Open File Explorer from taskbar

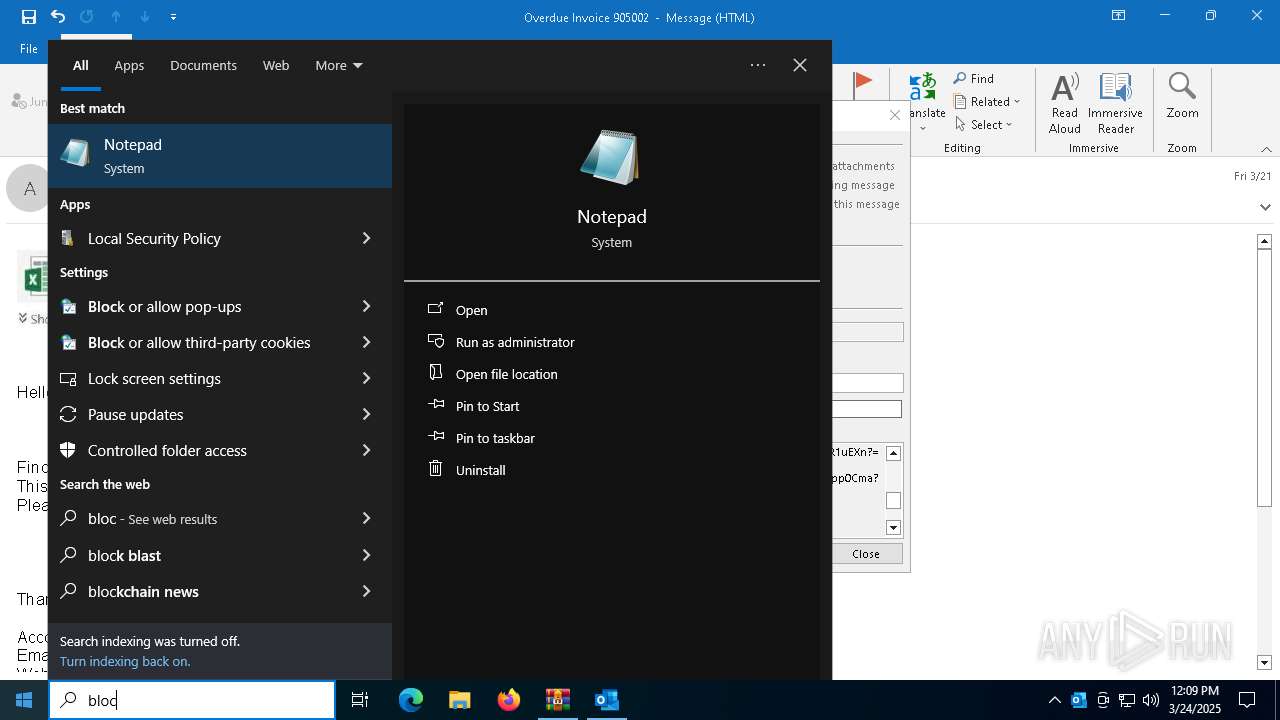point(459,700)
